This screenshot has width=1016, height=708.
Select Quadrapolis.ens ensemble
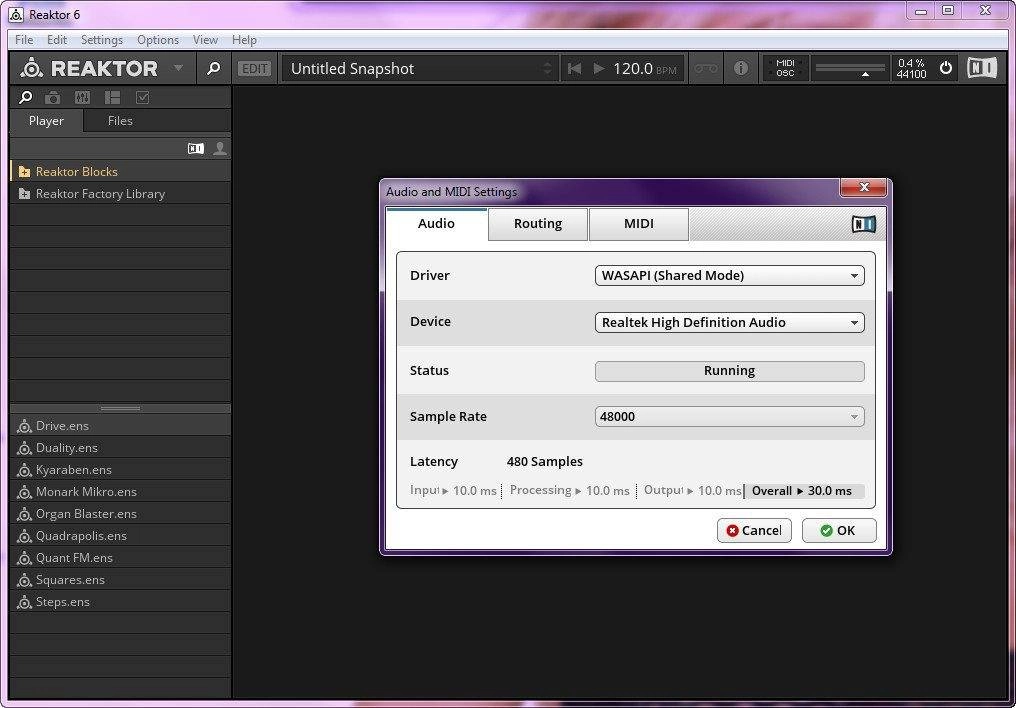121,536
